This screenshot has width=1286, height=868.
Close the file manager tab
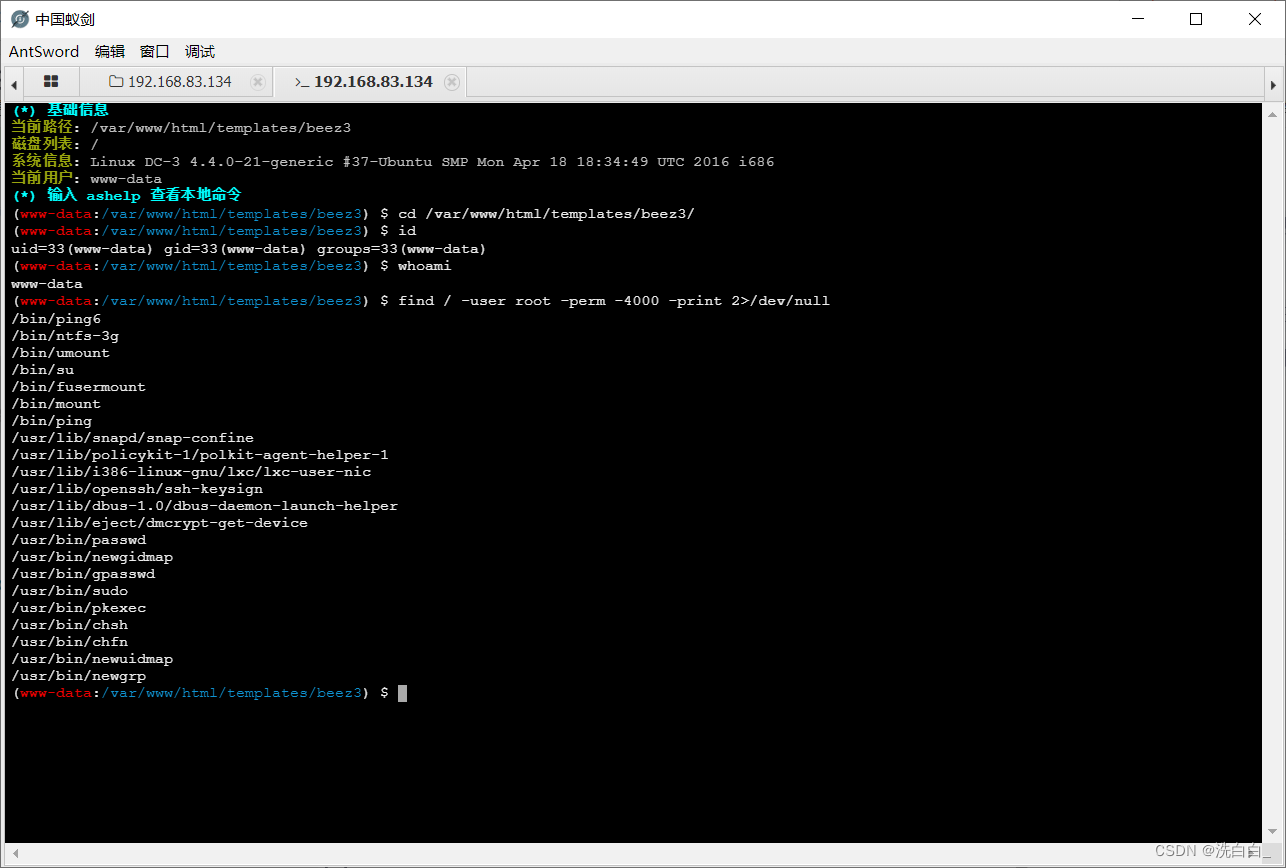(x=256, y=81)
